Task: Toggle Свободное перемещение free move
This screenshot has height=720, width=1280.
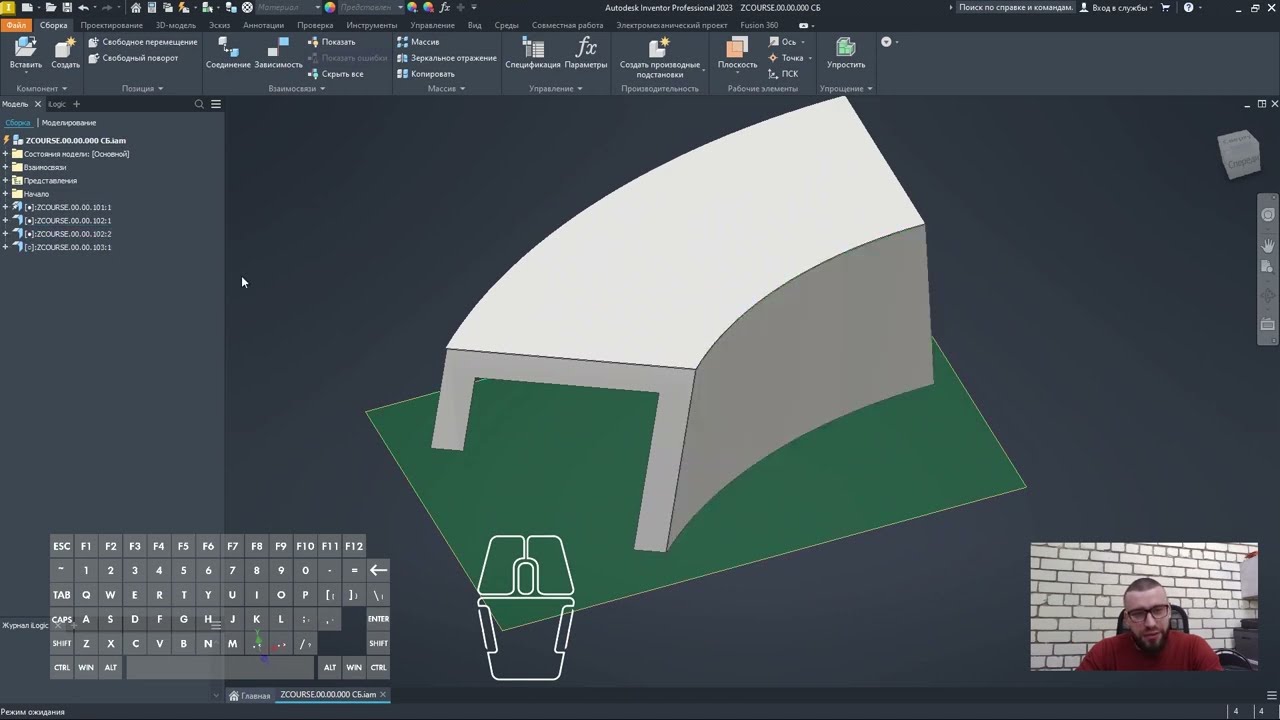Action: 143,42
